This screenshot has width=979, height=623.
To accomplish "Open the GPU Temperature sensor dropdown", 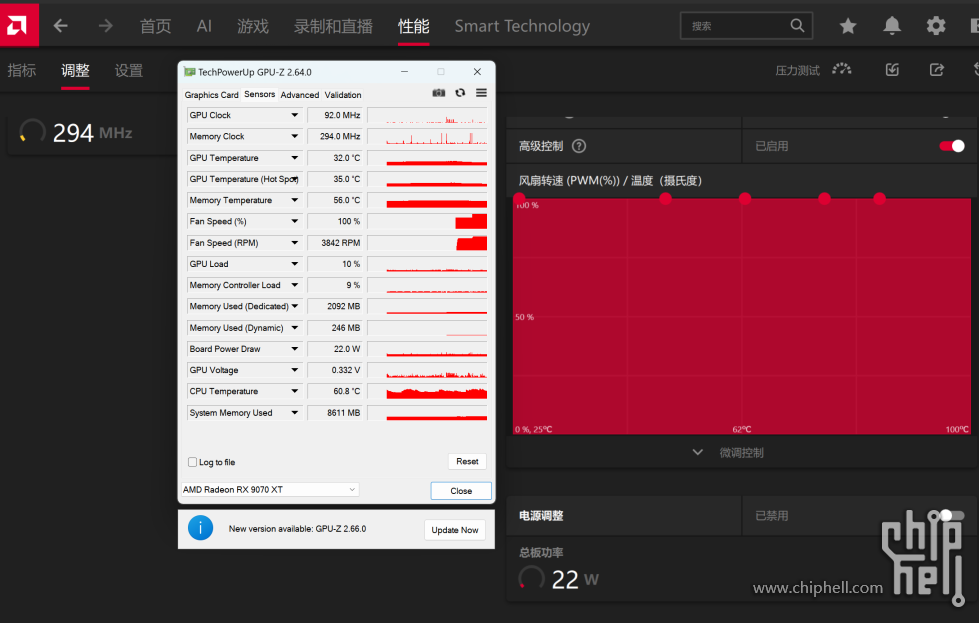I will coord(295,157).
